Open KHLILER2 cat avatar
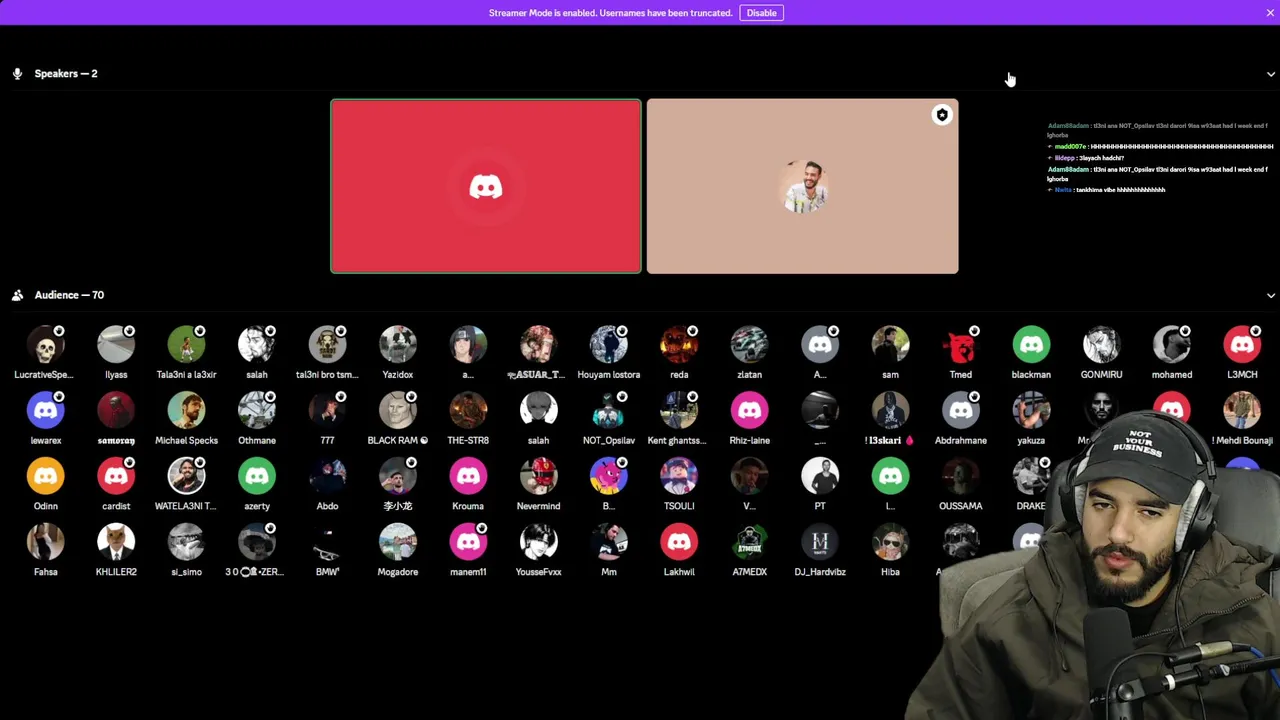The image size is (1280, 720). click(116, 543)
